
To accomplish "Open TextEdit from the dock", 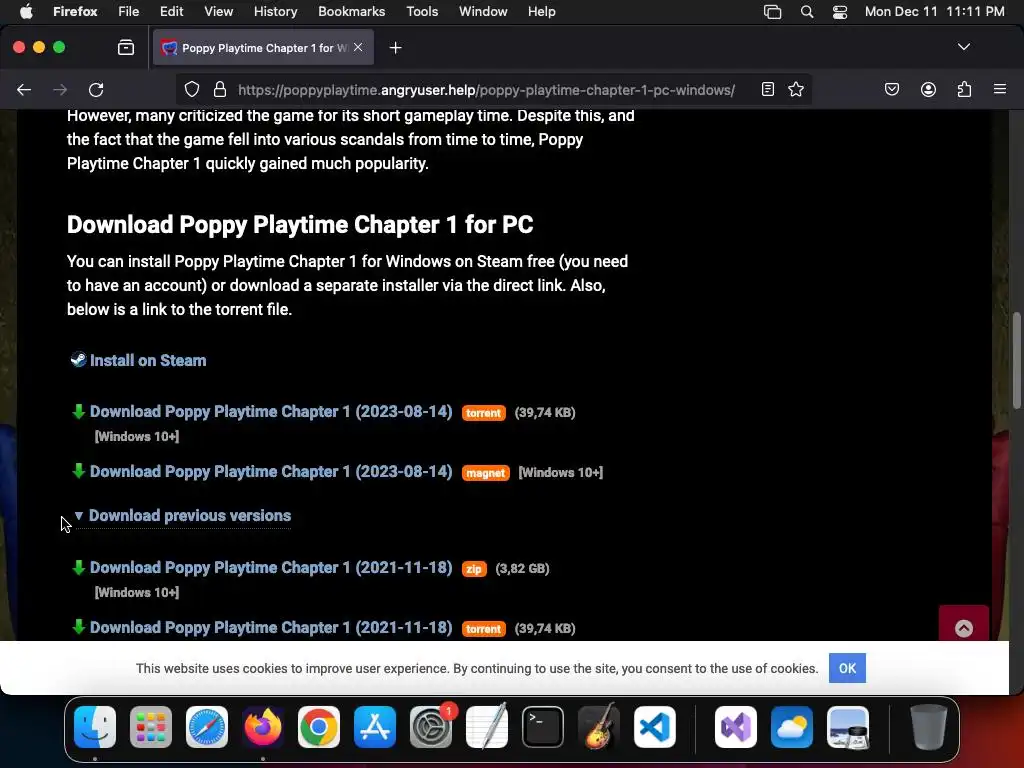I will [487, 726].
